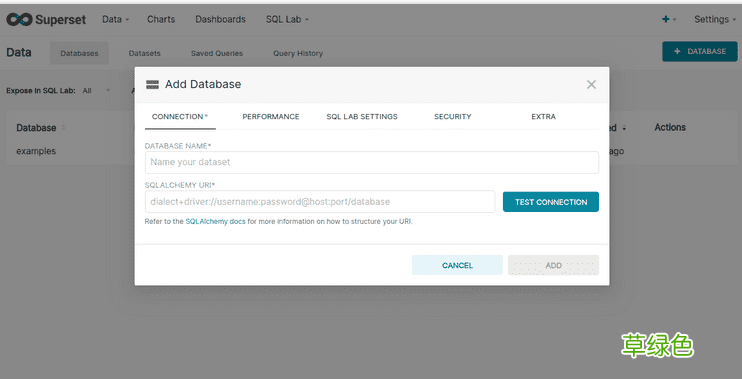
Task: Close the Add Database dialog
Action: click(x=591, y=85)
